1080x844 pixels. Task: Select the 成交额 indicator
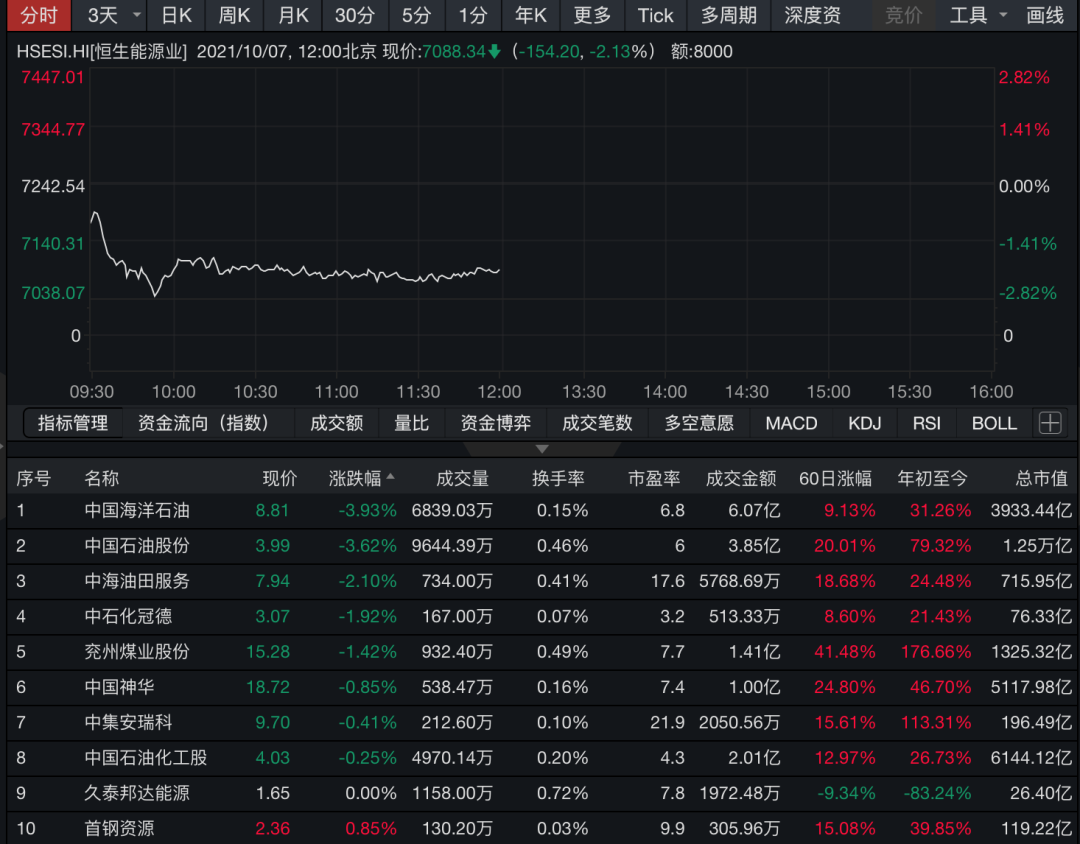pyautogui.click(x=336, y=423)
